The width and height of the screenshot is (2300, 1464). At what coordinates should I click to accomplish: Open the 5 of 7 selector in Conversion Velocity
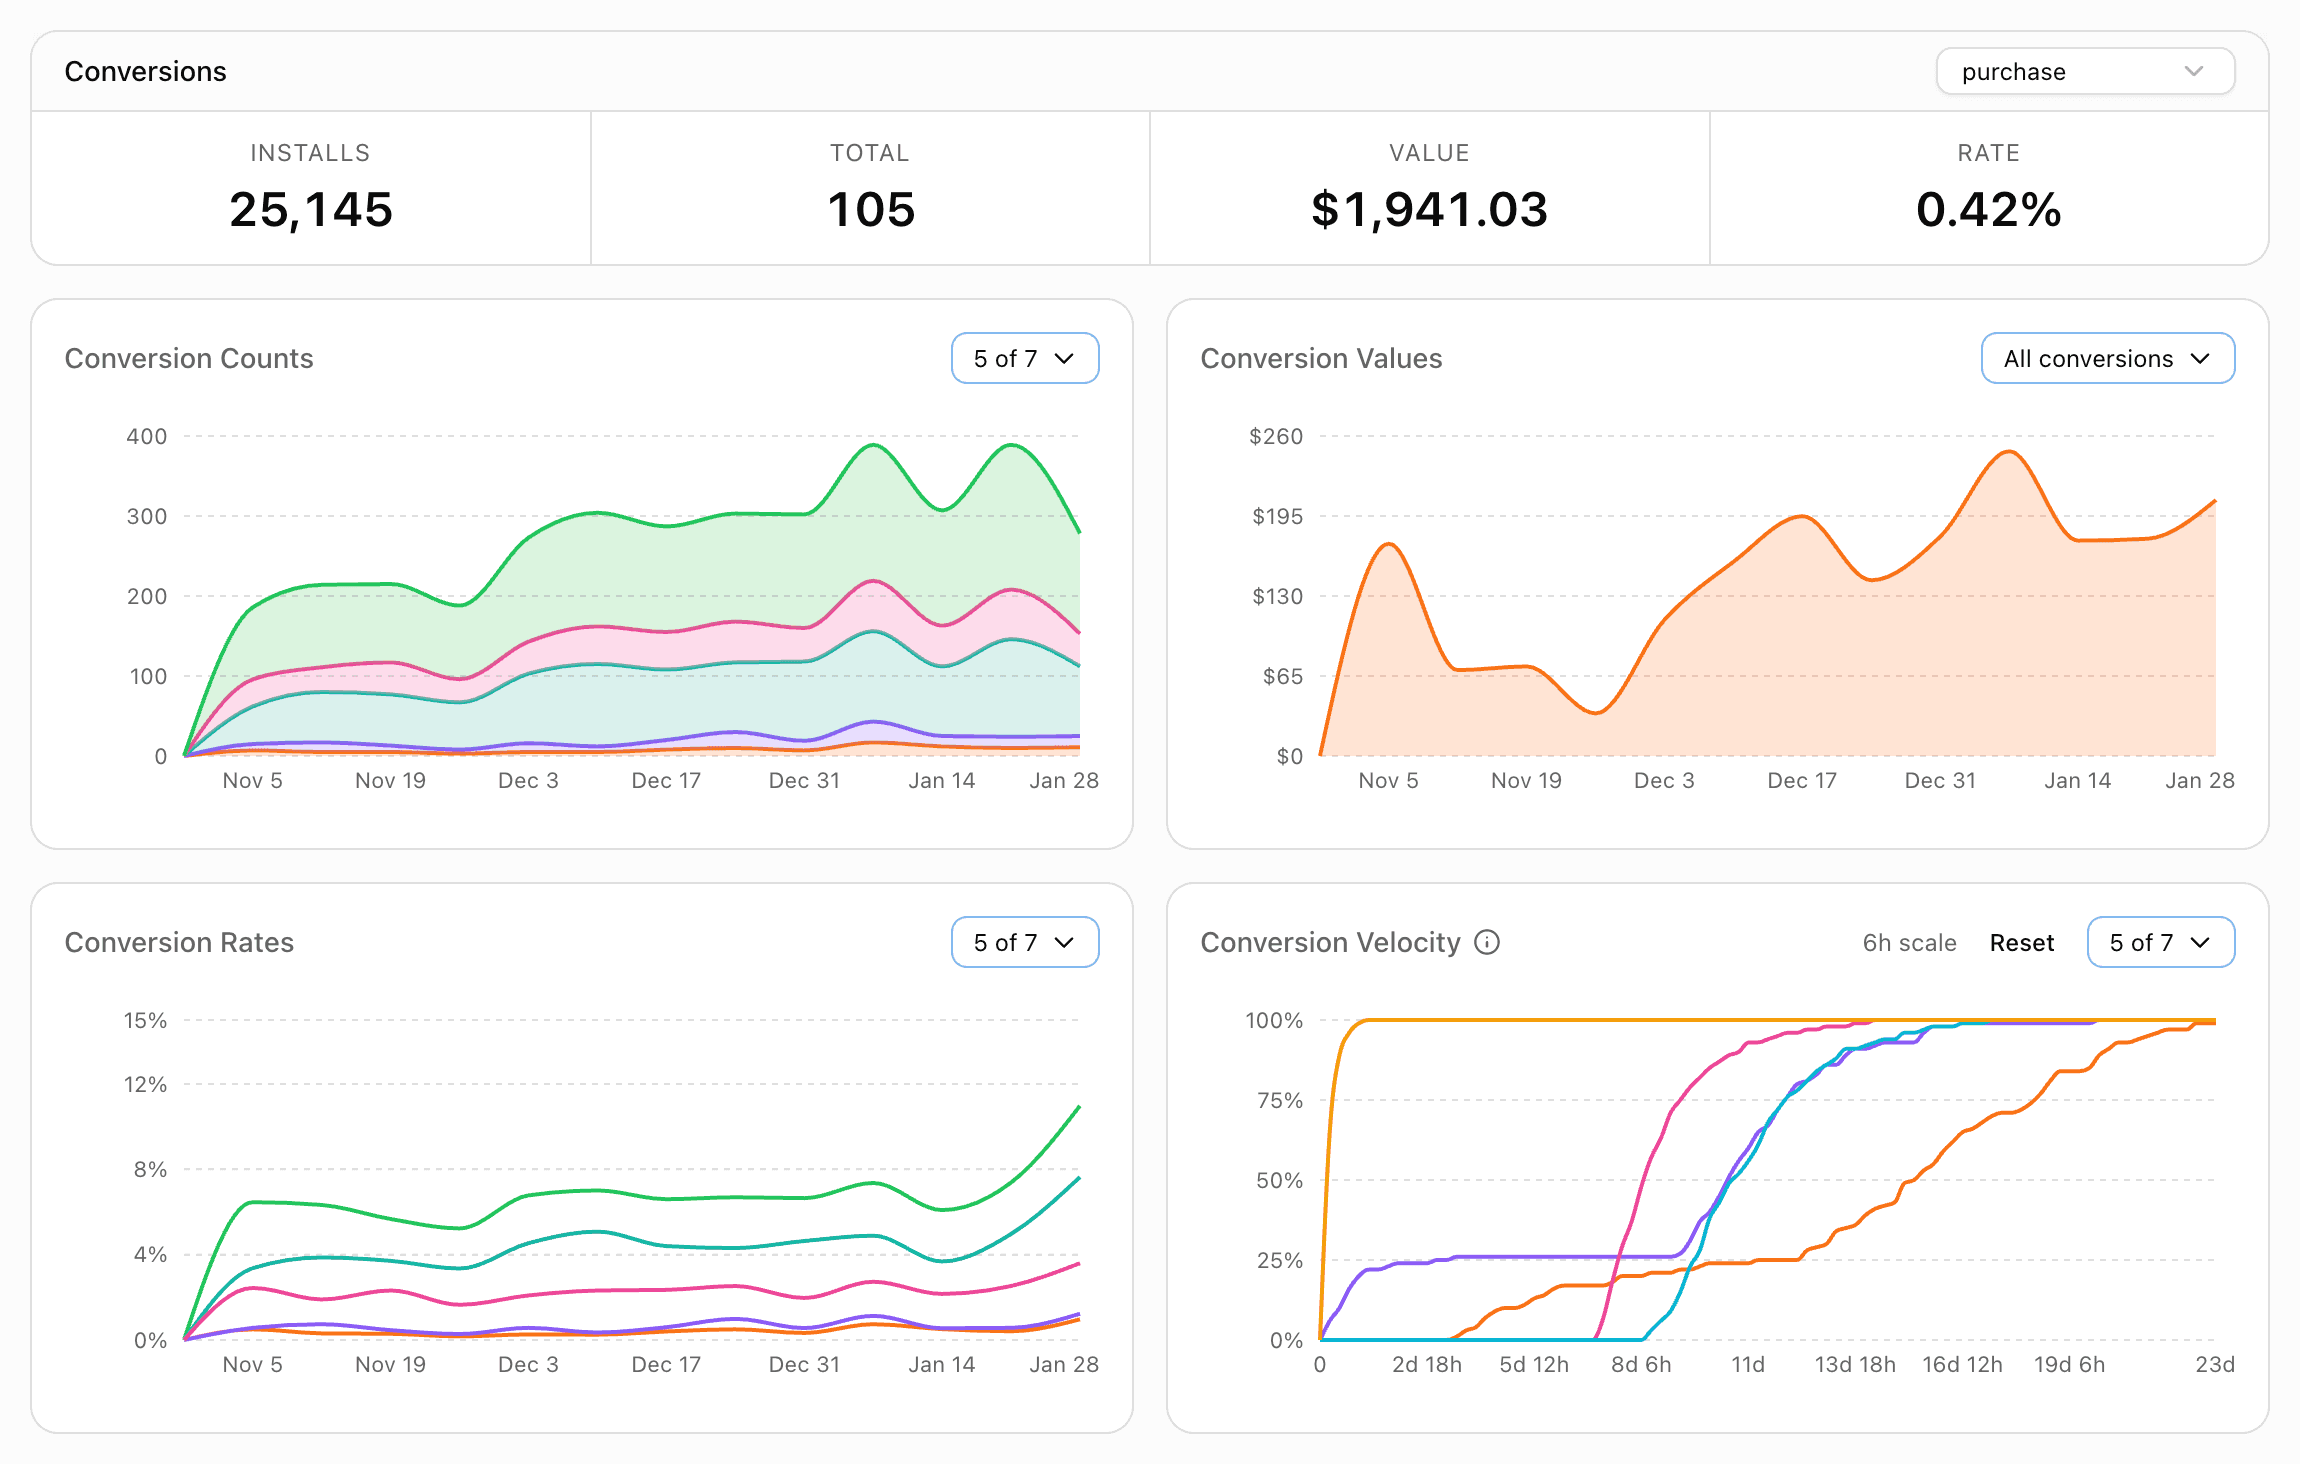tap(2160, 941)
